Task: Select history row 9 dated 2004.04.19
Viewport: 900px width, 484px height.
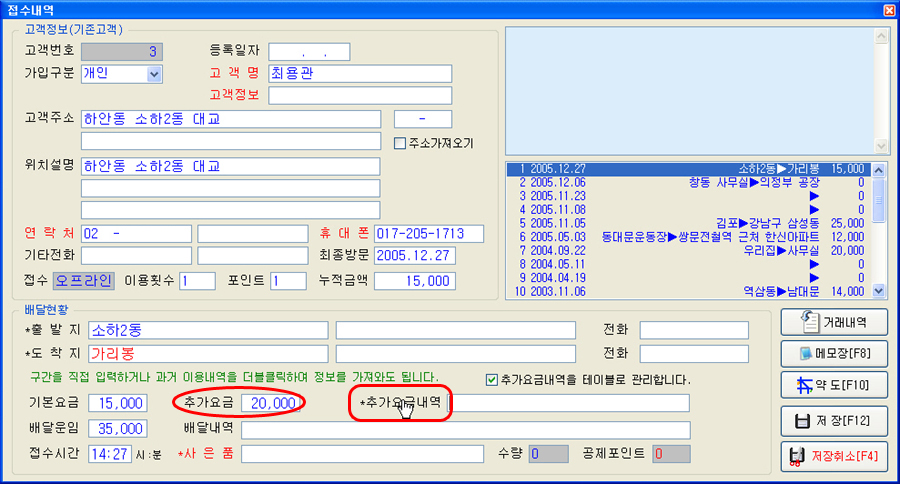Action: pos(689,278)
